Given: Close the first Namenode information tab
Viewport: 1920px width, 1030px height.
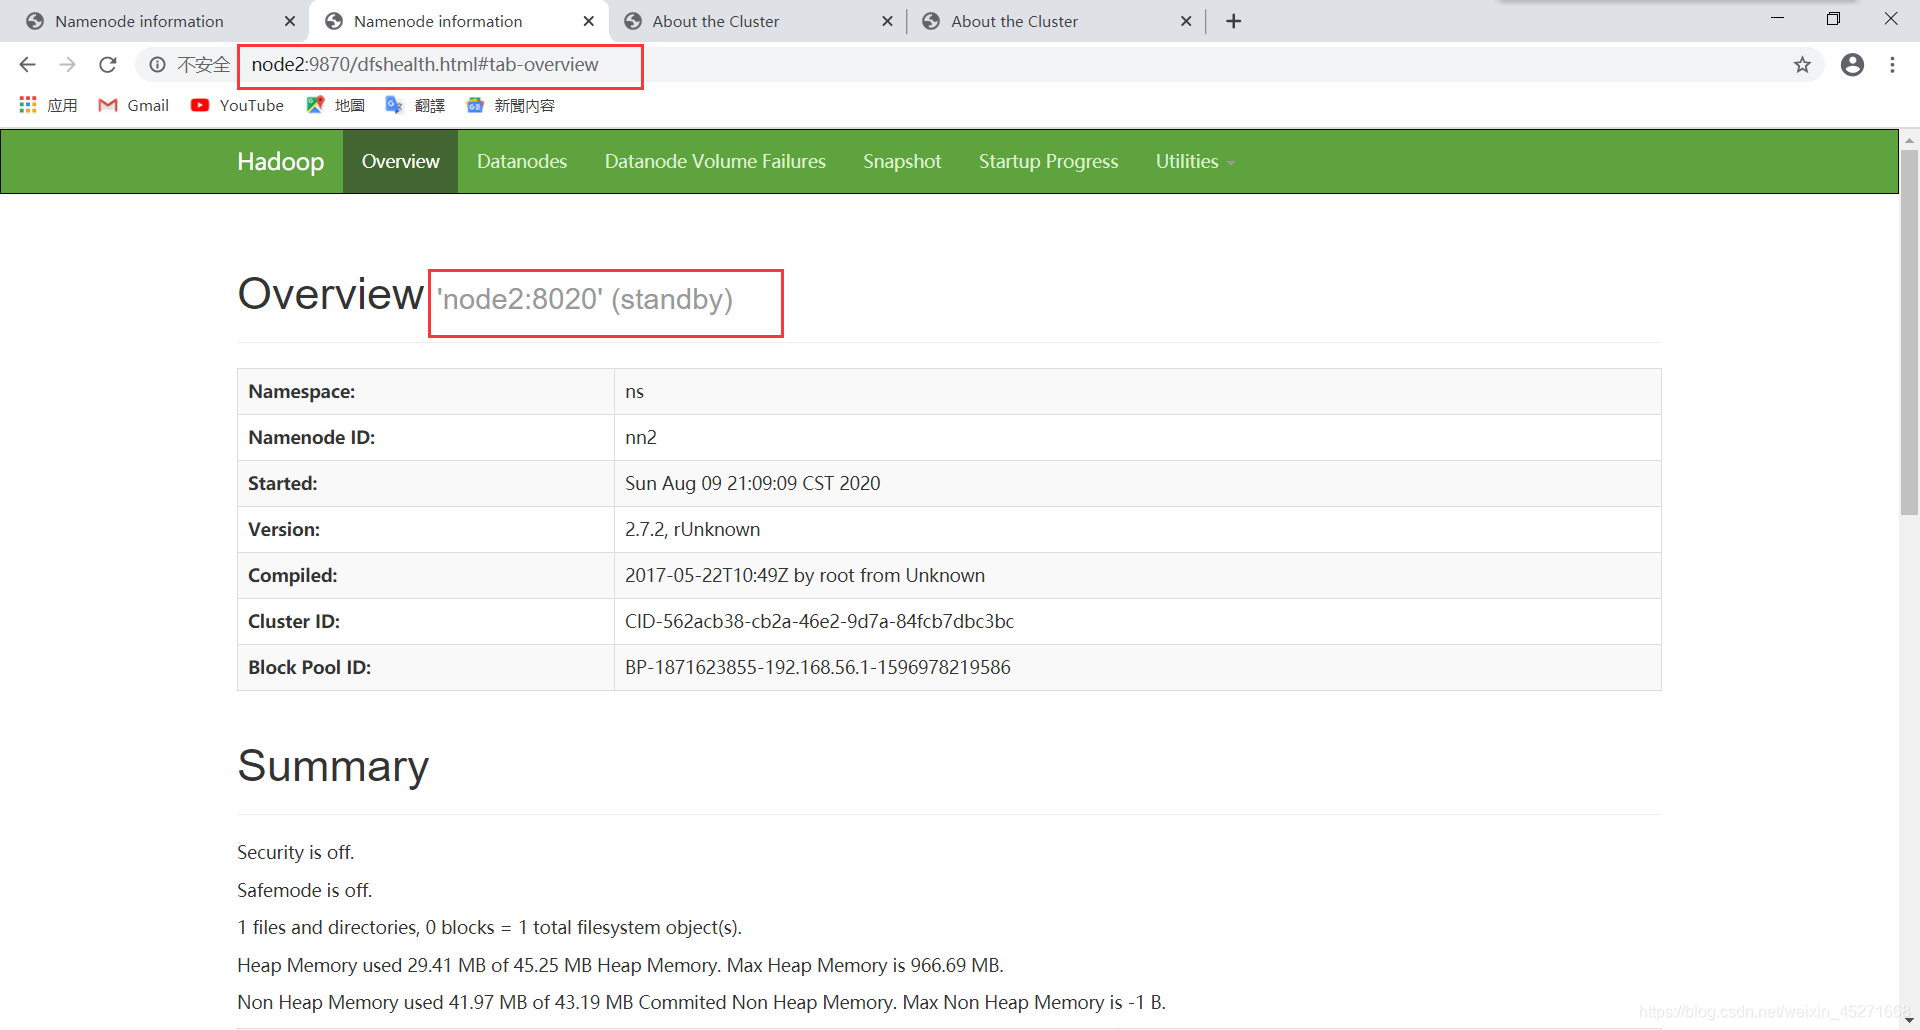Looking at the screenshot, I should point(290,21).
